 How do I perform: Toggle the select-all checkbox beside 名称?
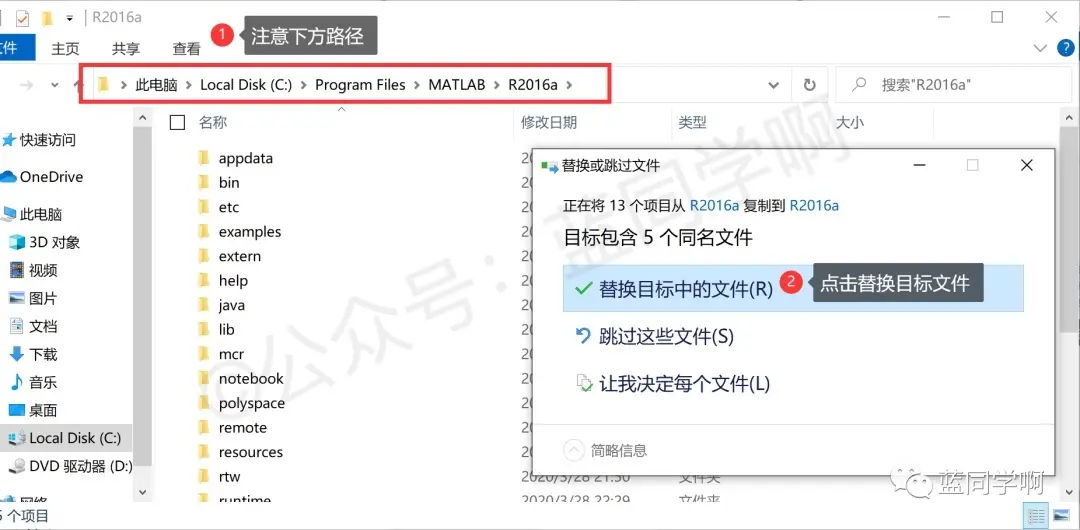click(178, 123)
